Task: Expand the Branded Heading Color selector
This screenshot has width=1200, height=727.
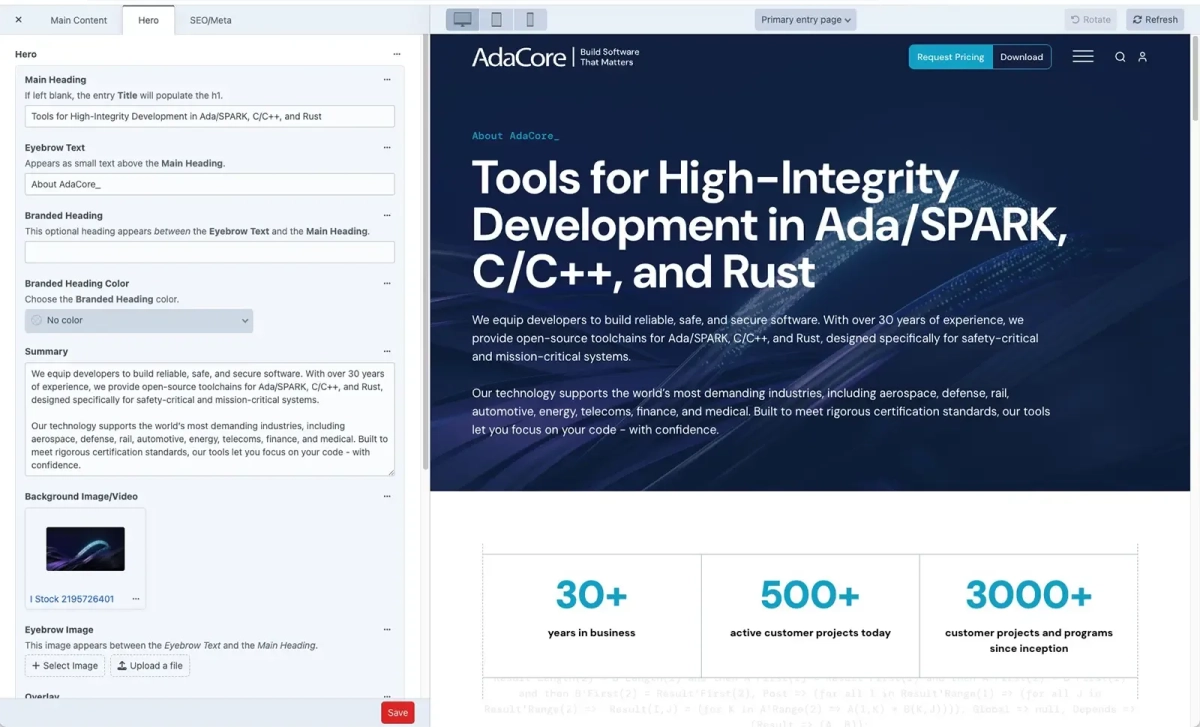Action: click(139, 320)
